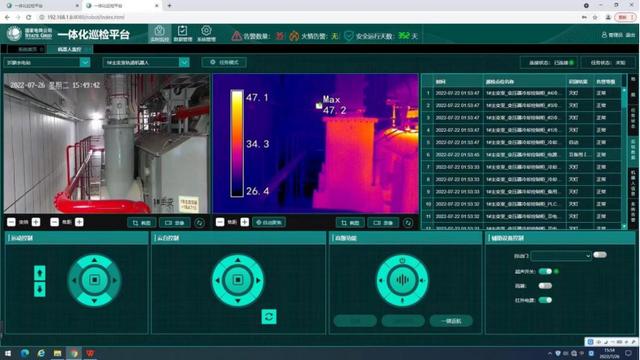Toggle the infrared power switch
This screenshot has height=360, width=640.
pos(545,300)
